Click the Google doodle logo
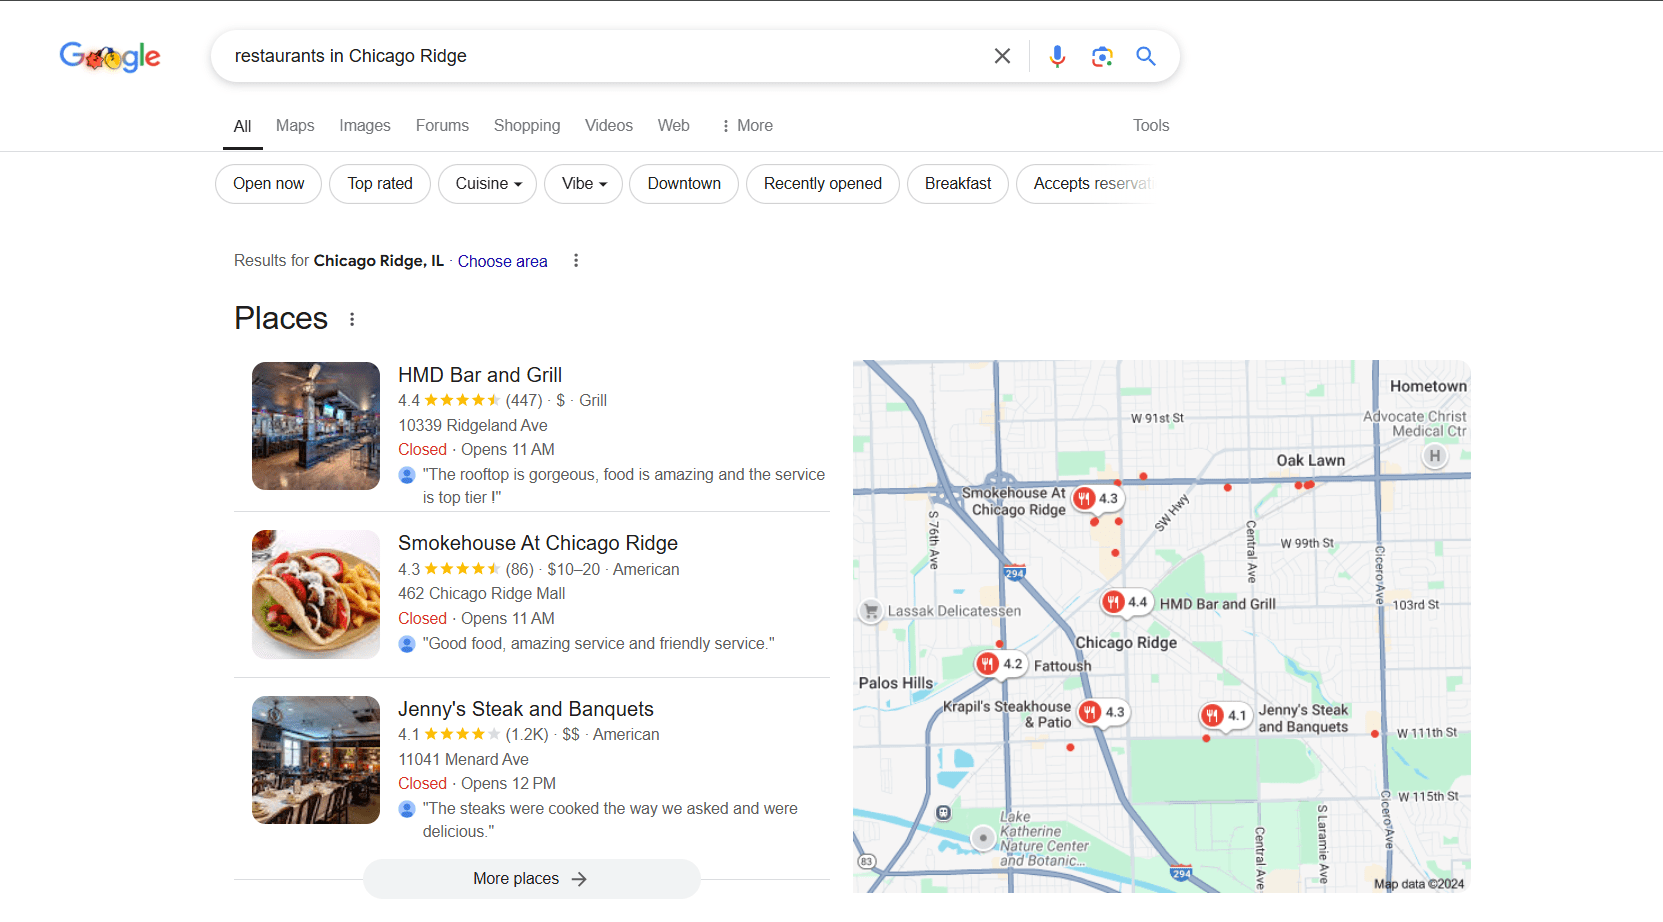 tap(110, 57)
